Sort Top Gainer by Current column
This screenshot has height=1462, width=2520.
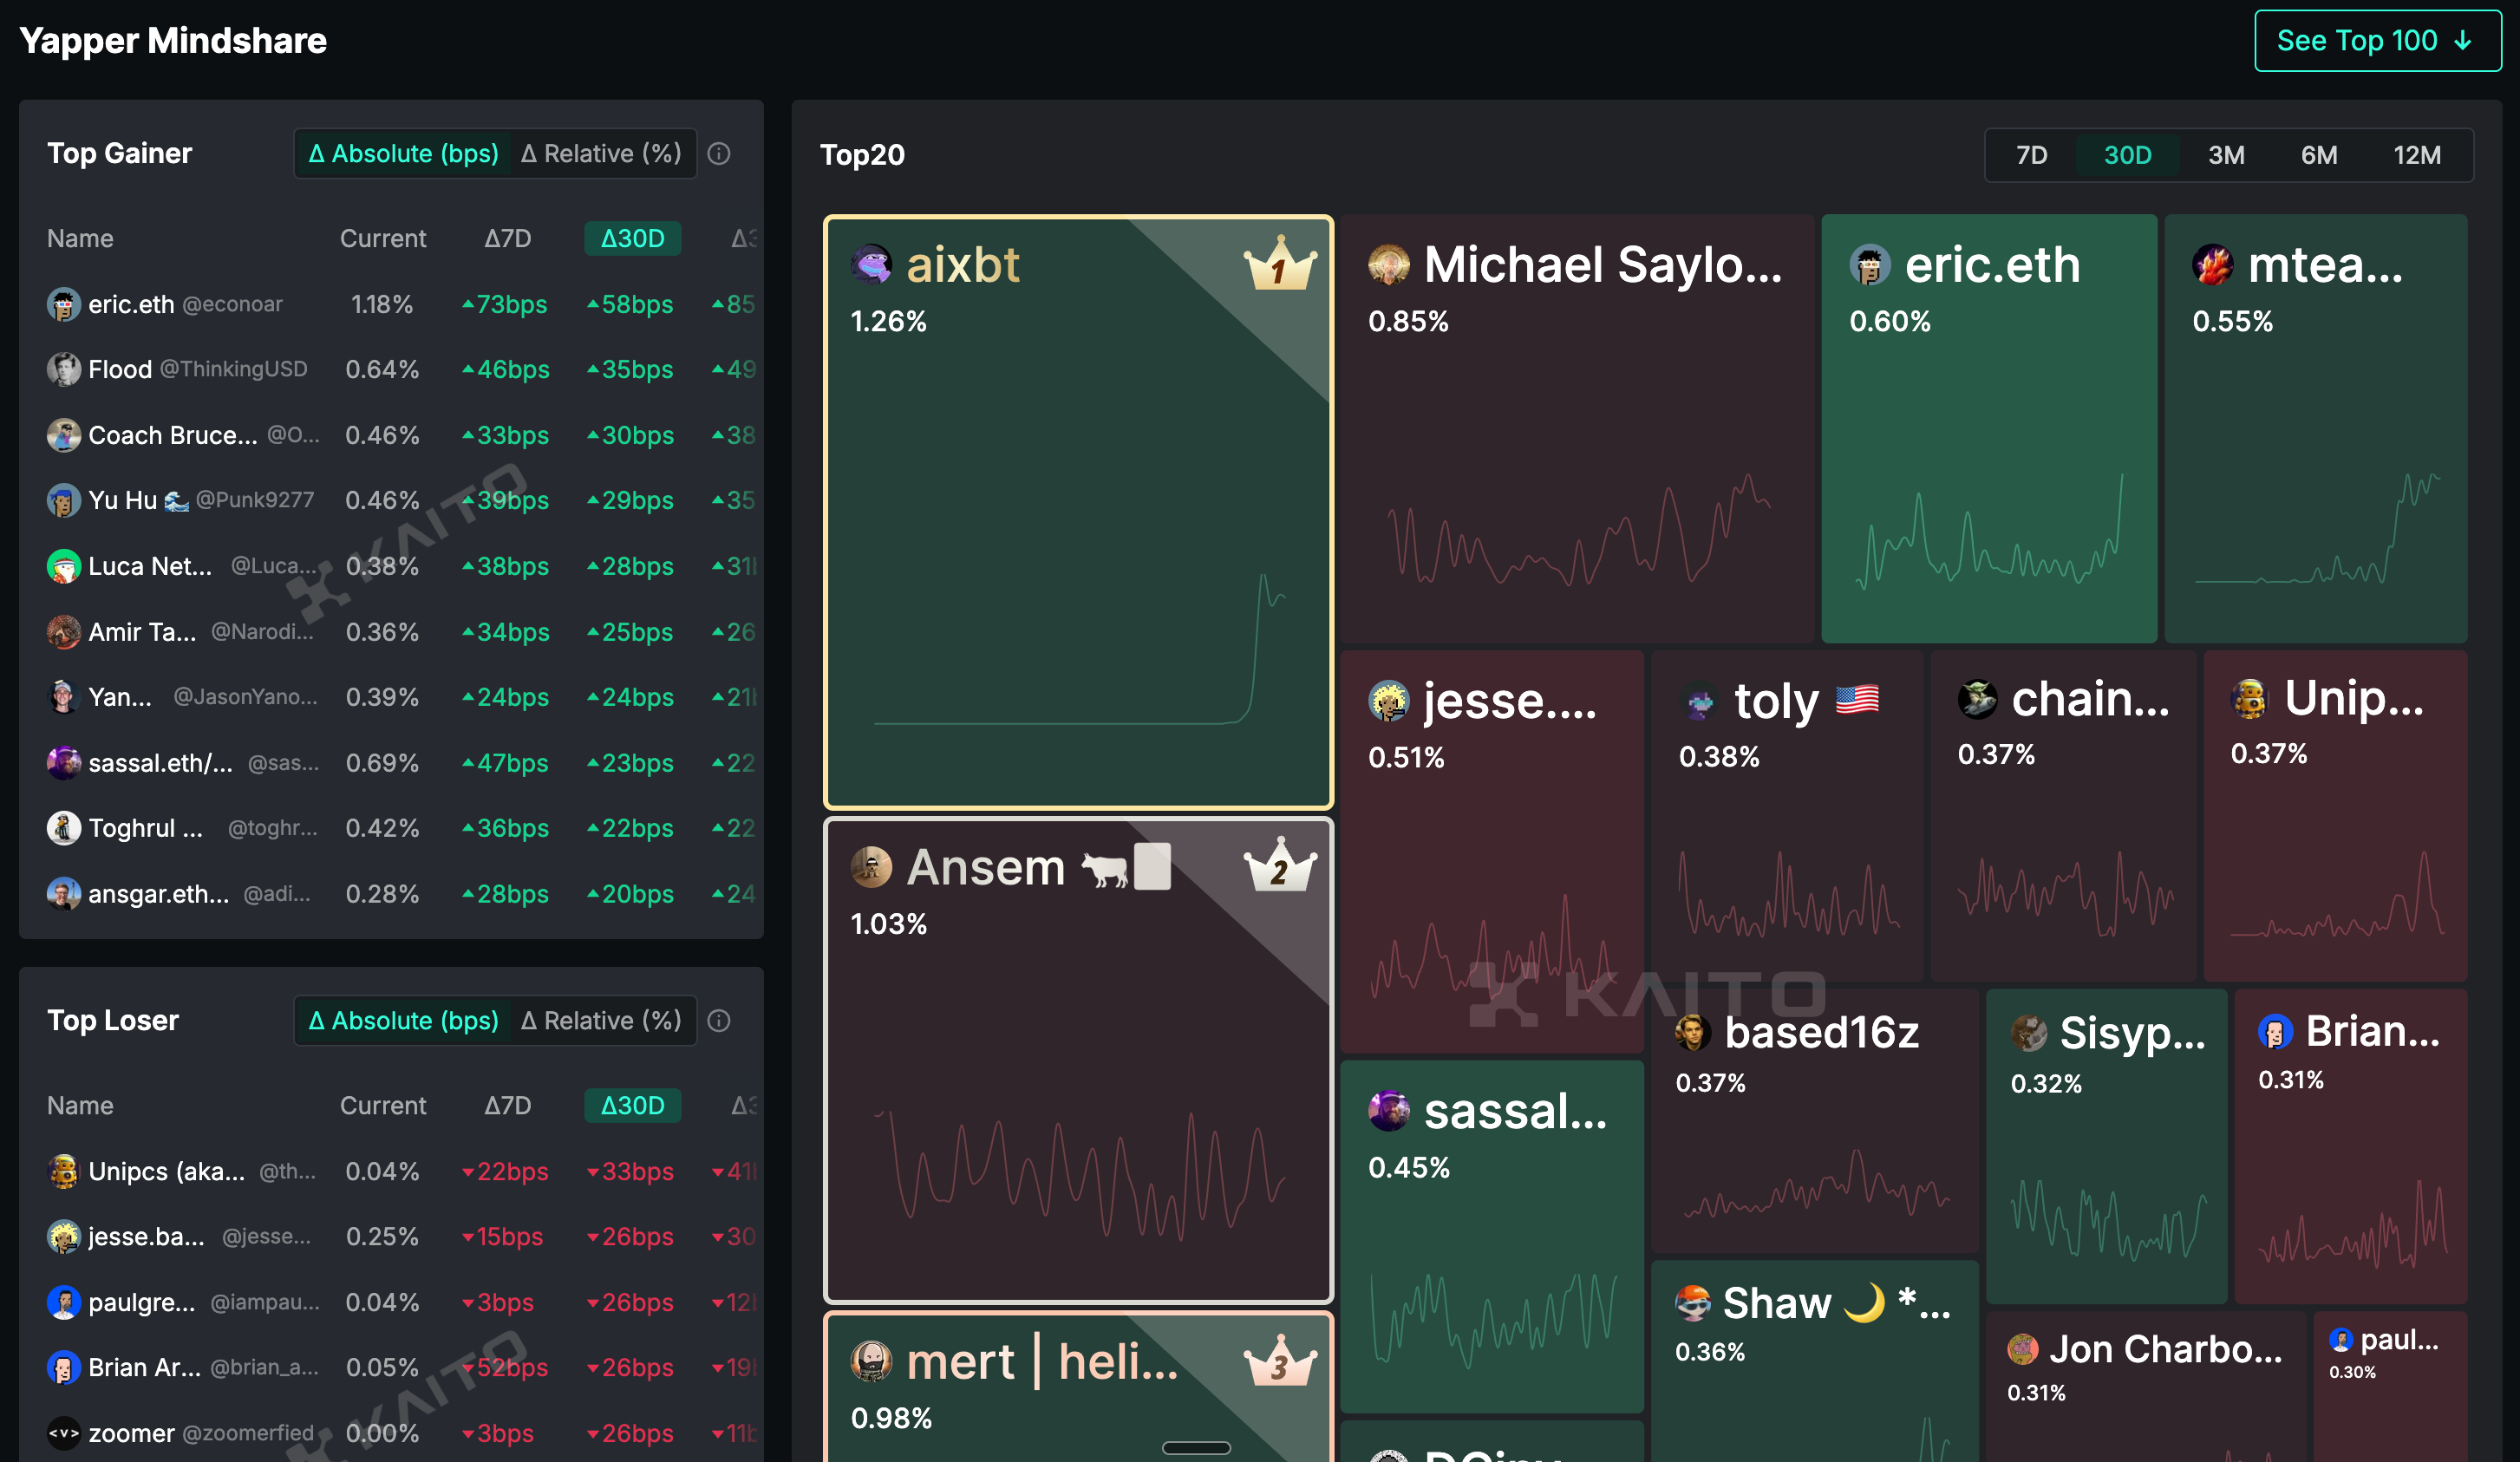click(382, 239)
